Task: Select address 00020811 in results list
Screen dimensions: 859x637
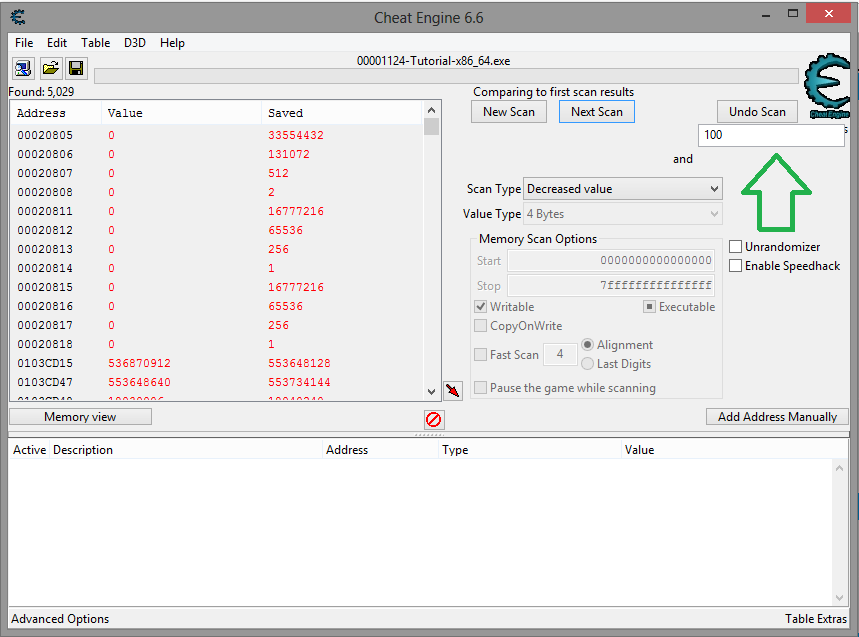Action: (45, 211)
